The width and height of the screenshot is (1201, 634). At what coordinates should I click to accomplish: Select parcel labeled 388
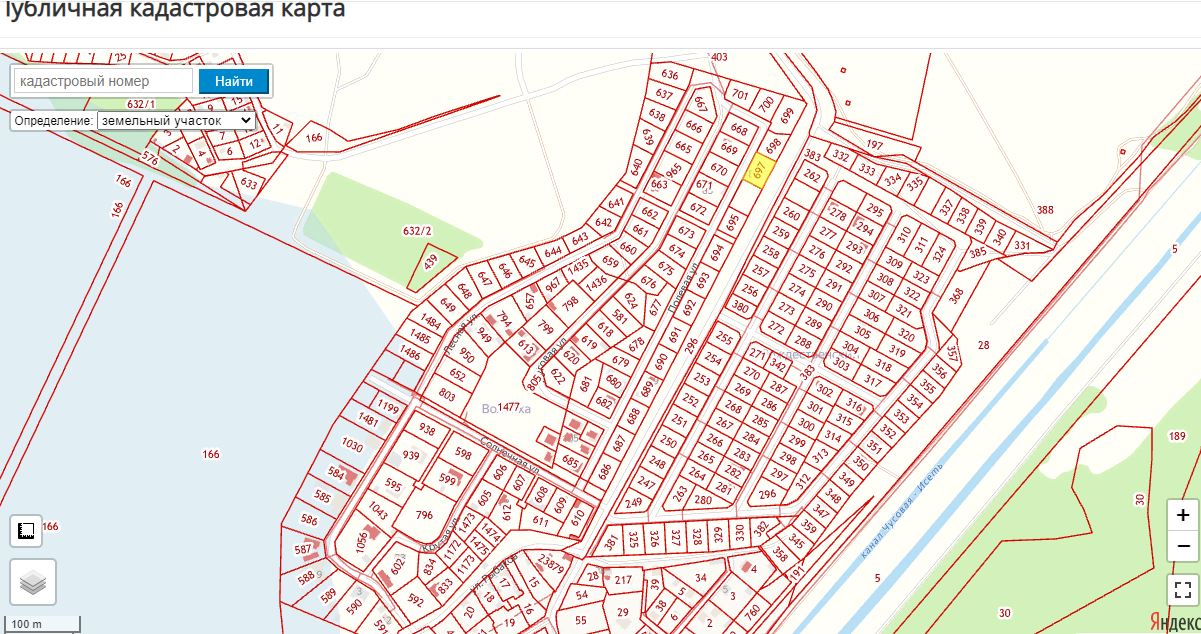tap(1045, 210)
